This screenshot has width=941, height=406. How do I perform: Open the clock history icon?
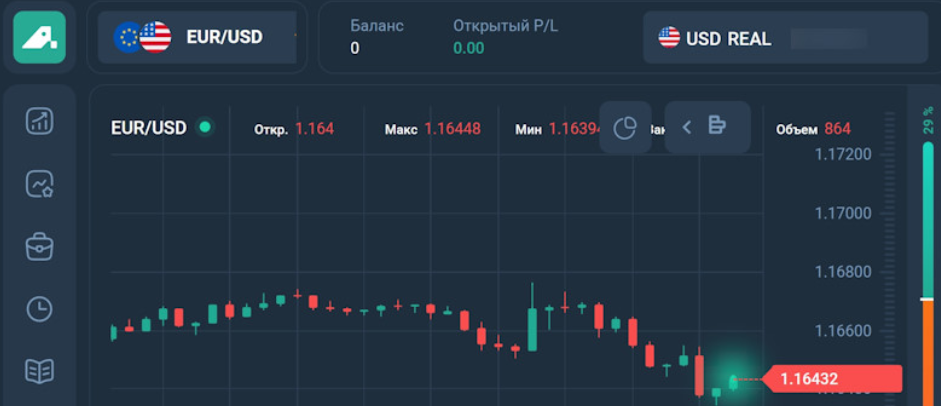[x=39, y=308]
